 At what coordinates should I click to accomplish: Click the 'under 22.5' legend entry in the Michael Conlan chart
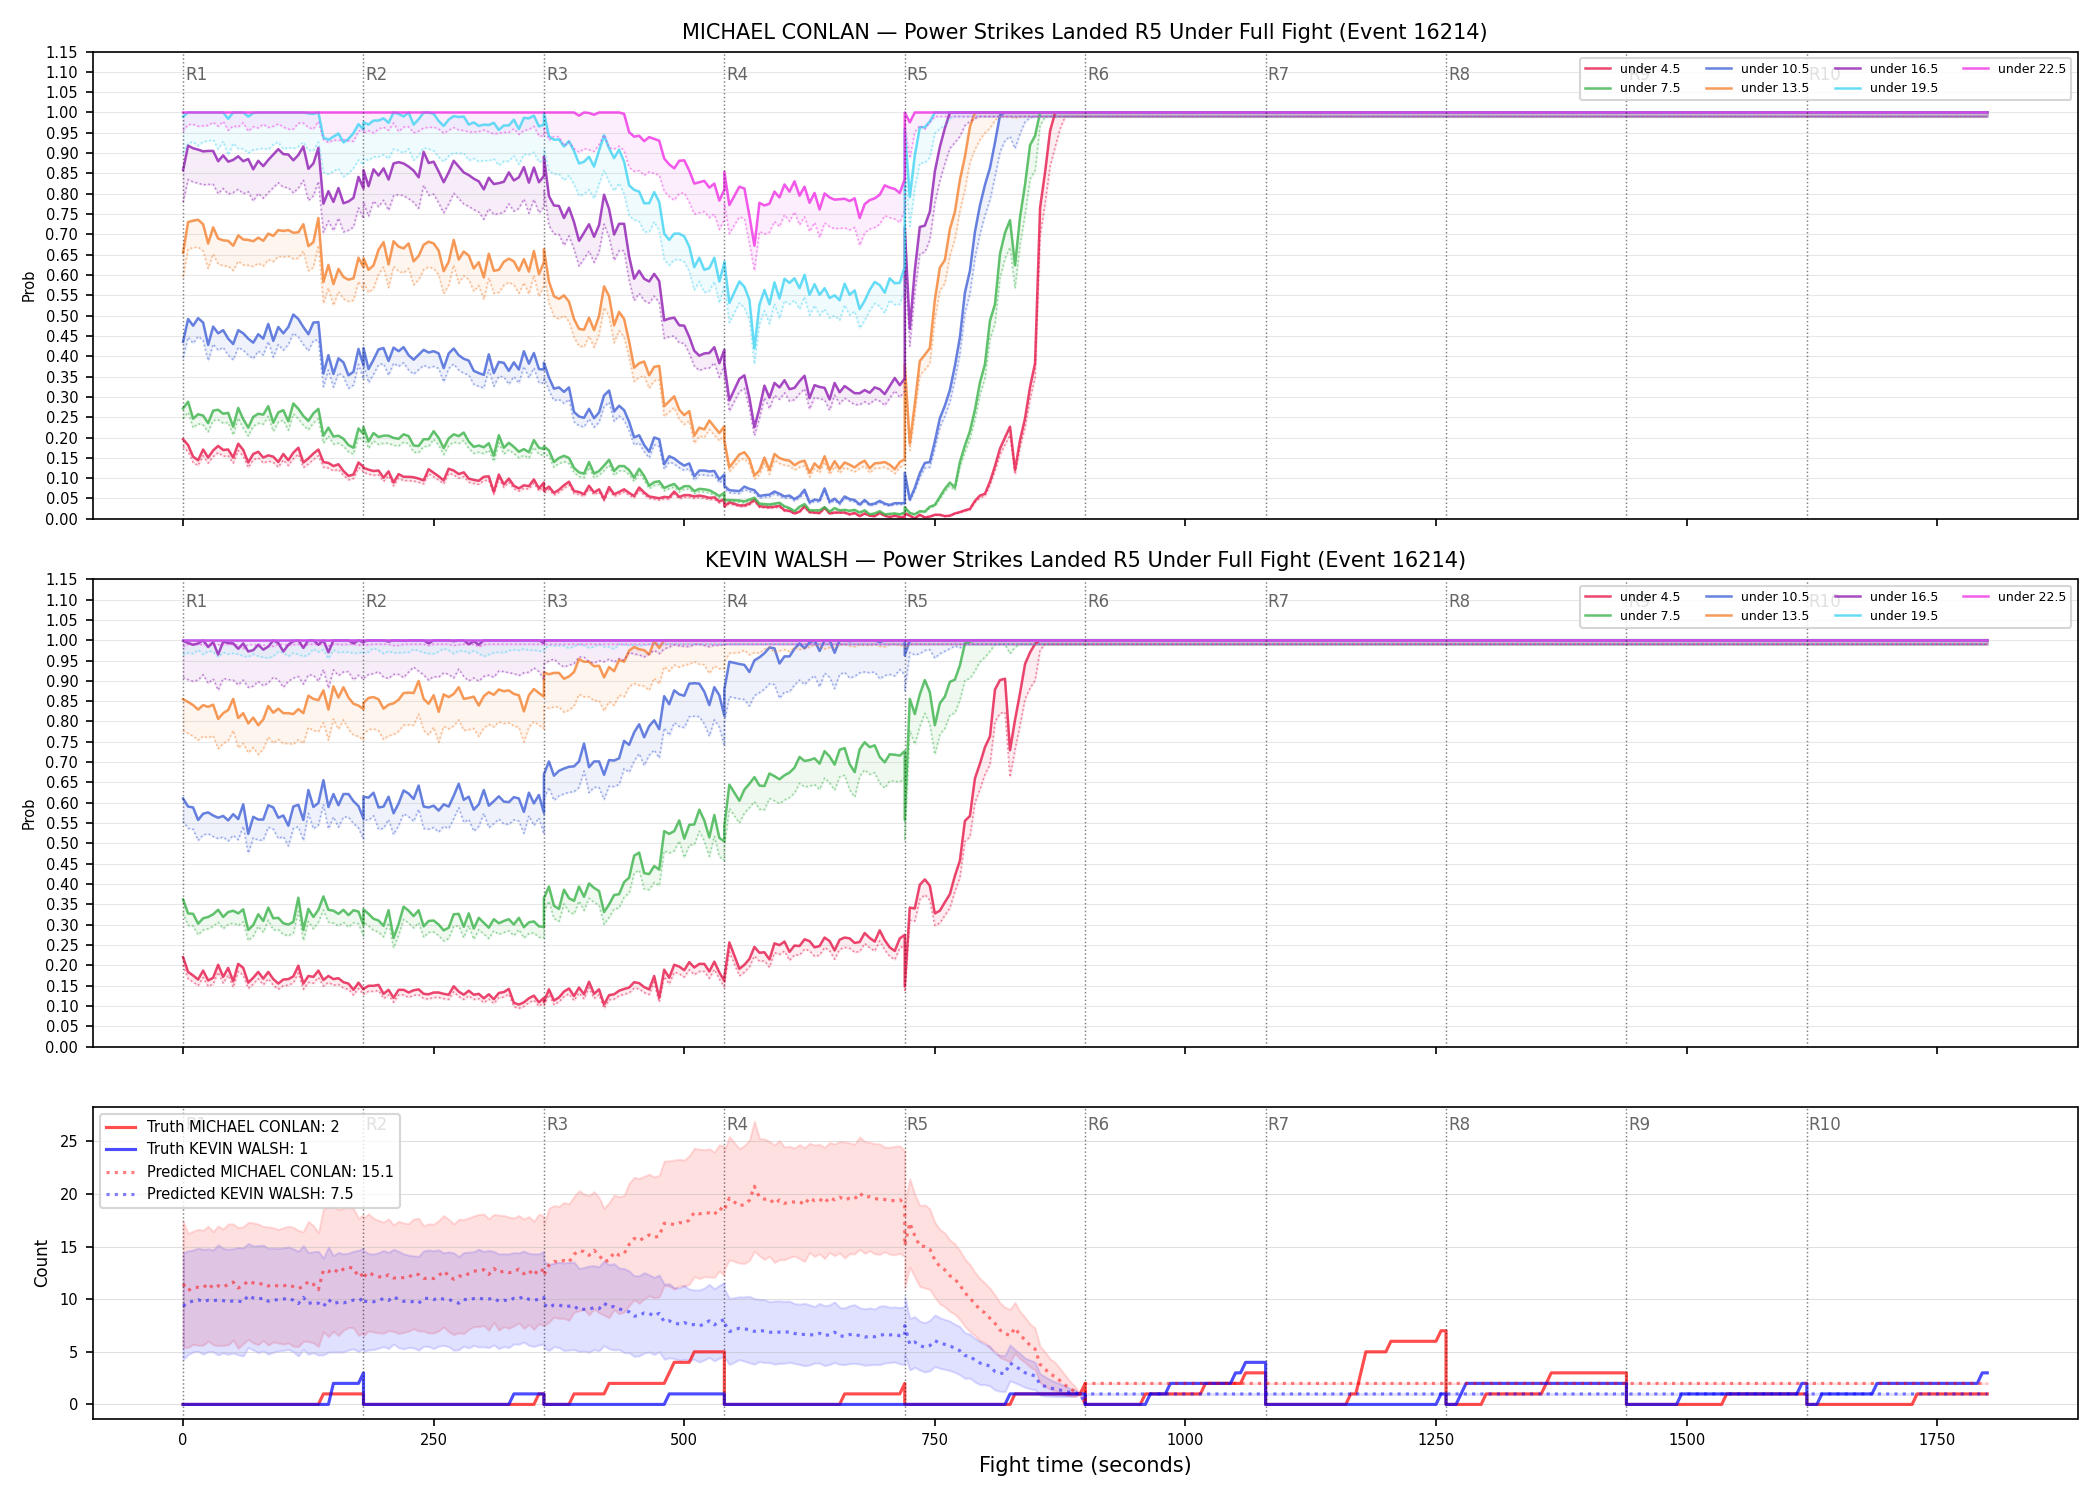click(2014, 69)
